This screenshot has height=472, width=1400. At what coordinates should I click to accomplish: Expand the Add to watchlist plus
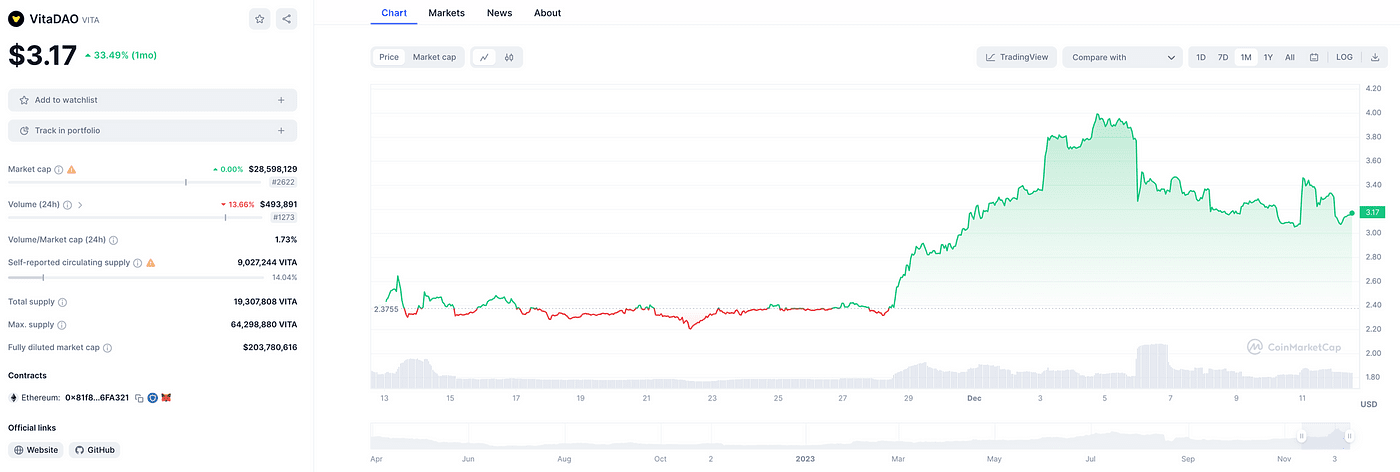(281, 100)
